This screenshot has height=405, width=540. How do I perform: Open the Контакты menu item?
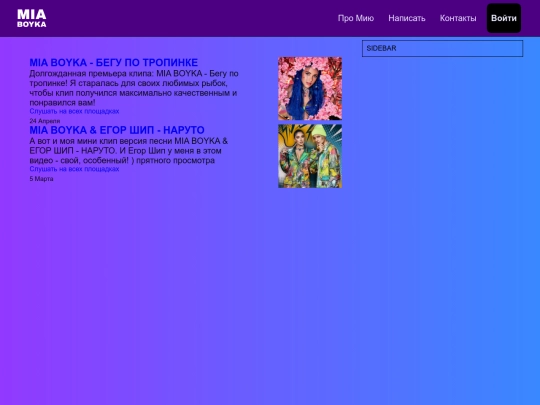pos(458,18)
